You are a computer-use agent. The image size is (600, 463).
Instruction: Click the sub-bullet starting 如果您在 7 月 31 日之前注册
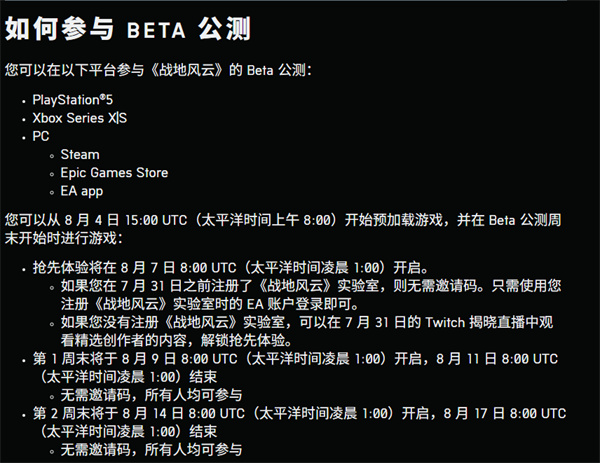point(300,285)
